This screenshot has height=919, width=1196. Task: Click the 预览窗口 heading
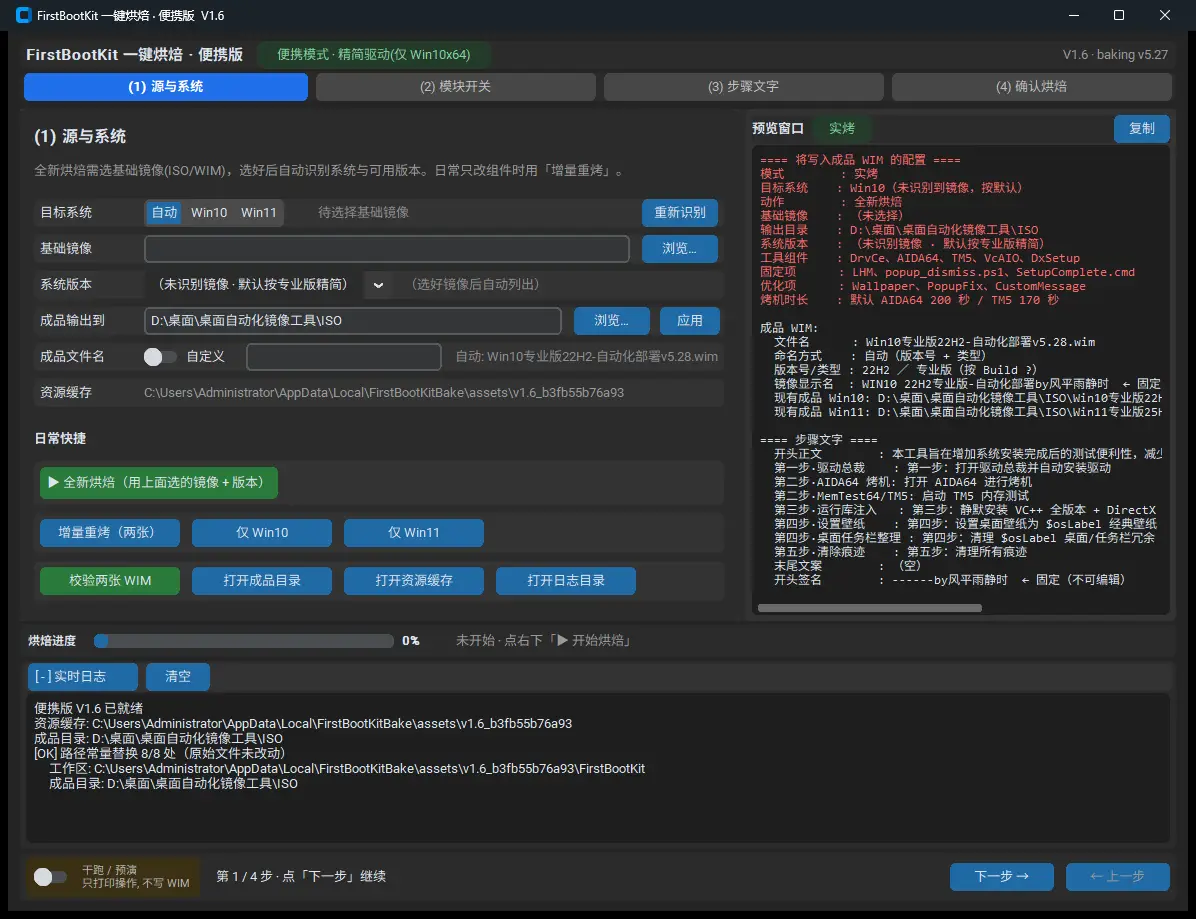click(778, 129)
